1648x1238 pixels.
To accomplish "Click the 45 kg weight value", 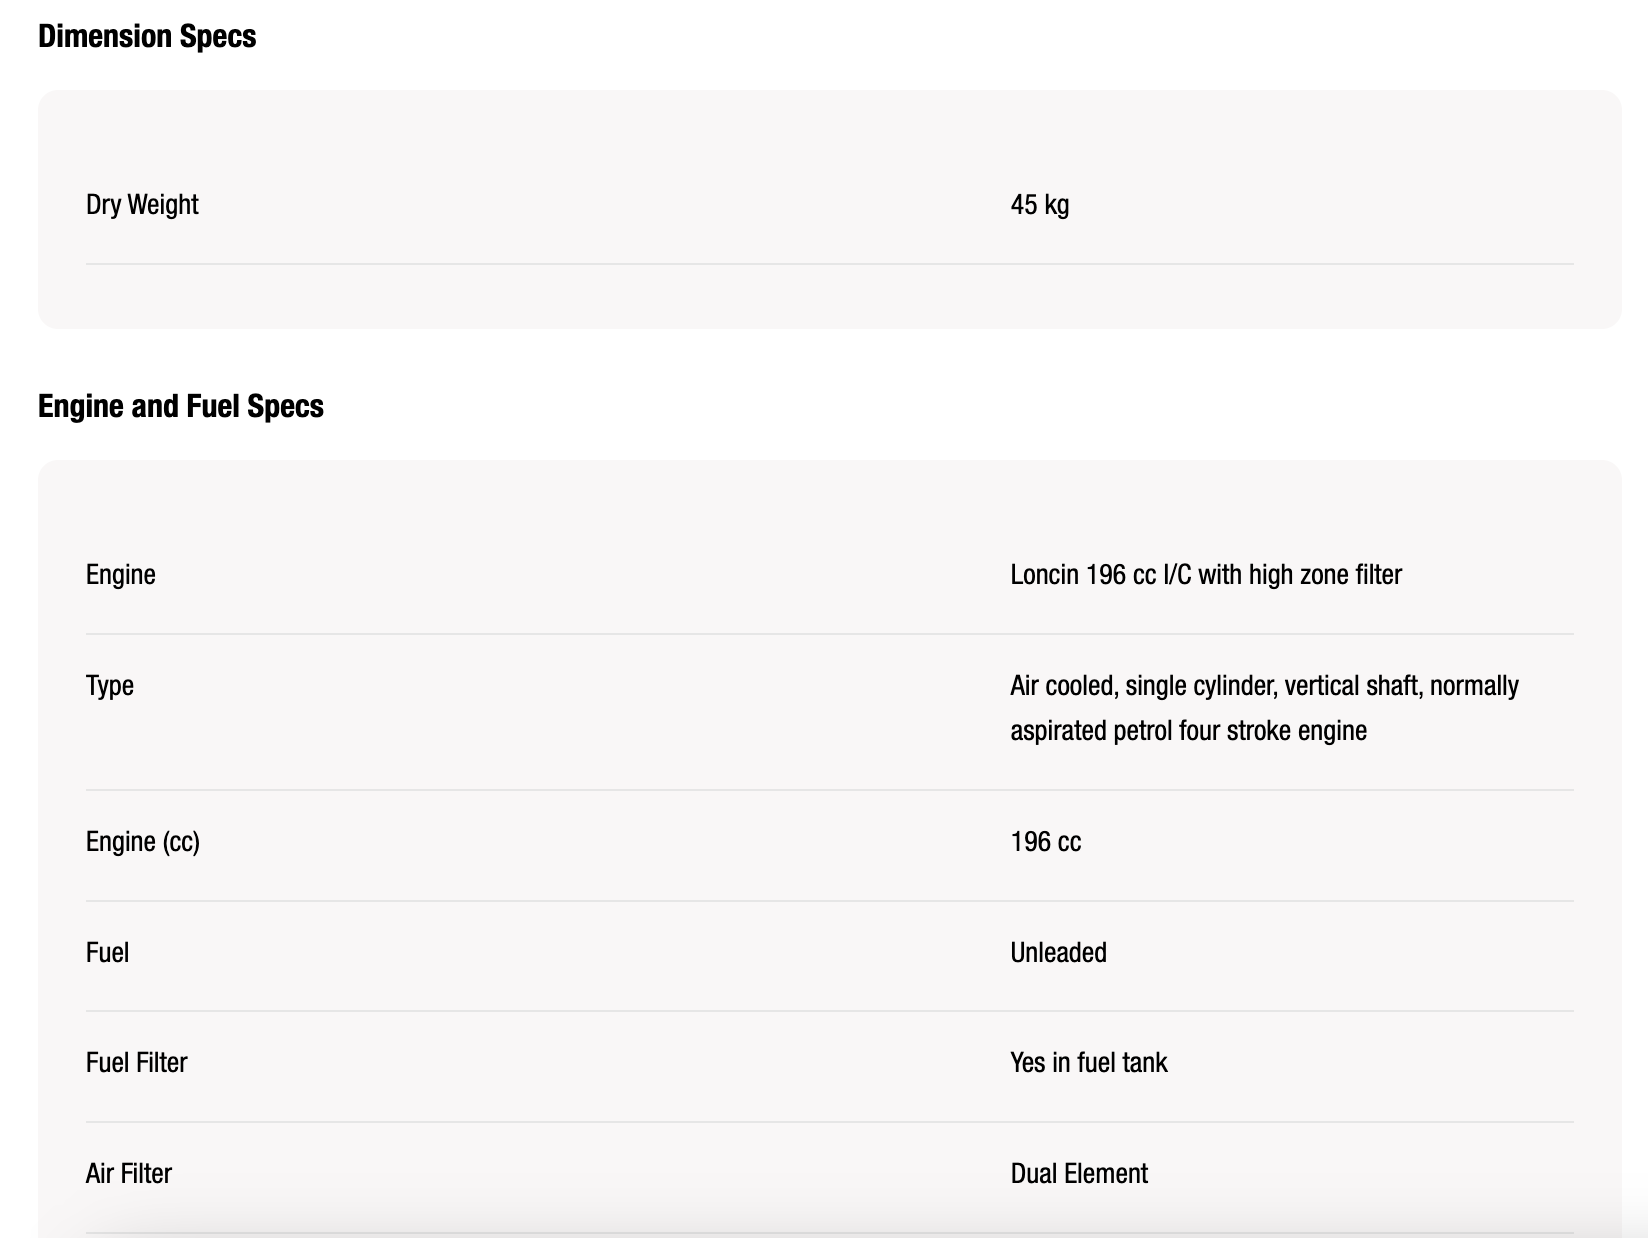I will click(x=1039, y=205).
